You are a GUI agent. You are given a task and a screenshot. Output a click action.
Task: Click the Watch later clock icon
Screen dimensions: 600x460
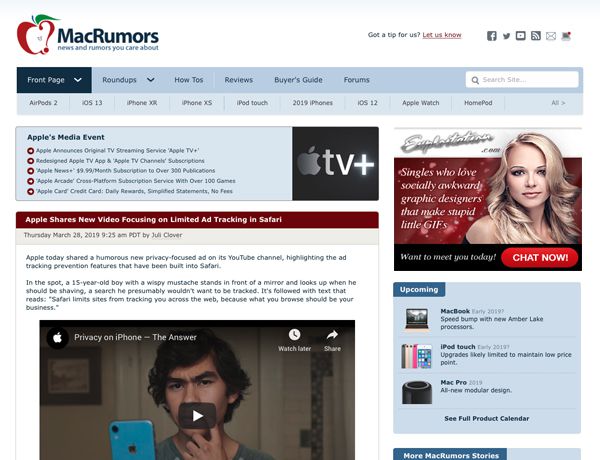coord(294,334)
